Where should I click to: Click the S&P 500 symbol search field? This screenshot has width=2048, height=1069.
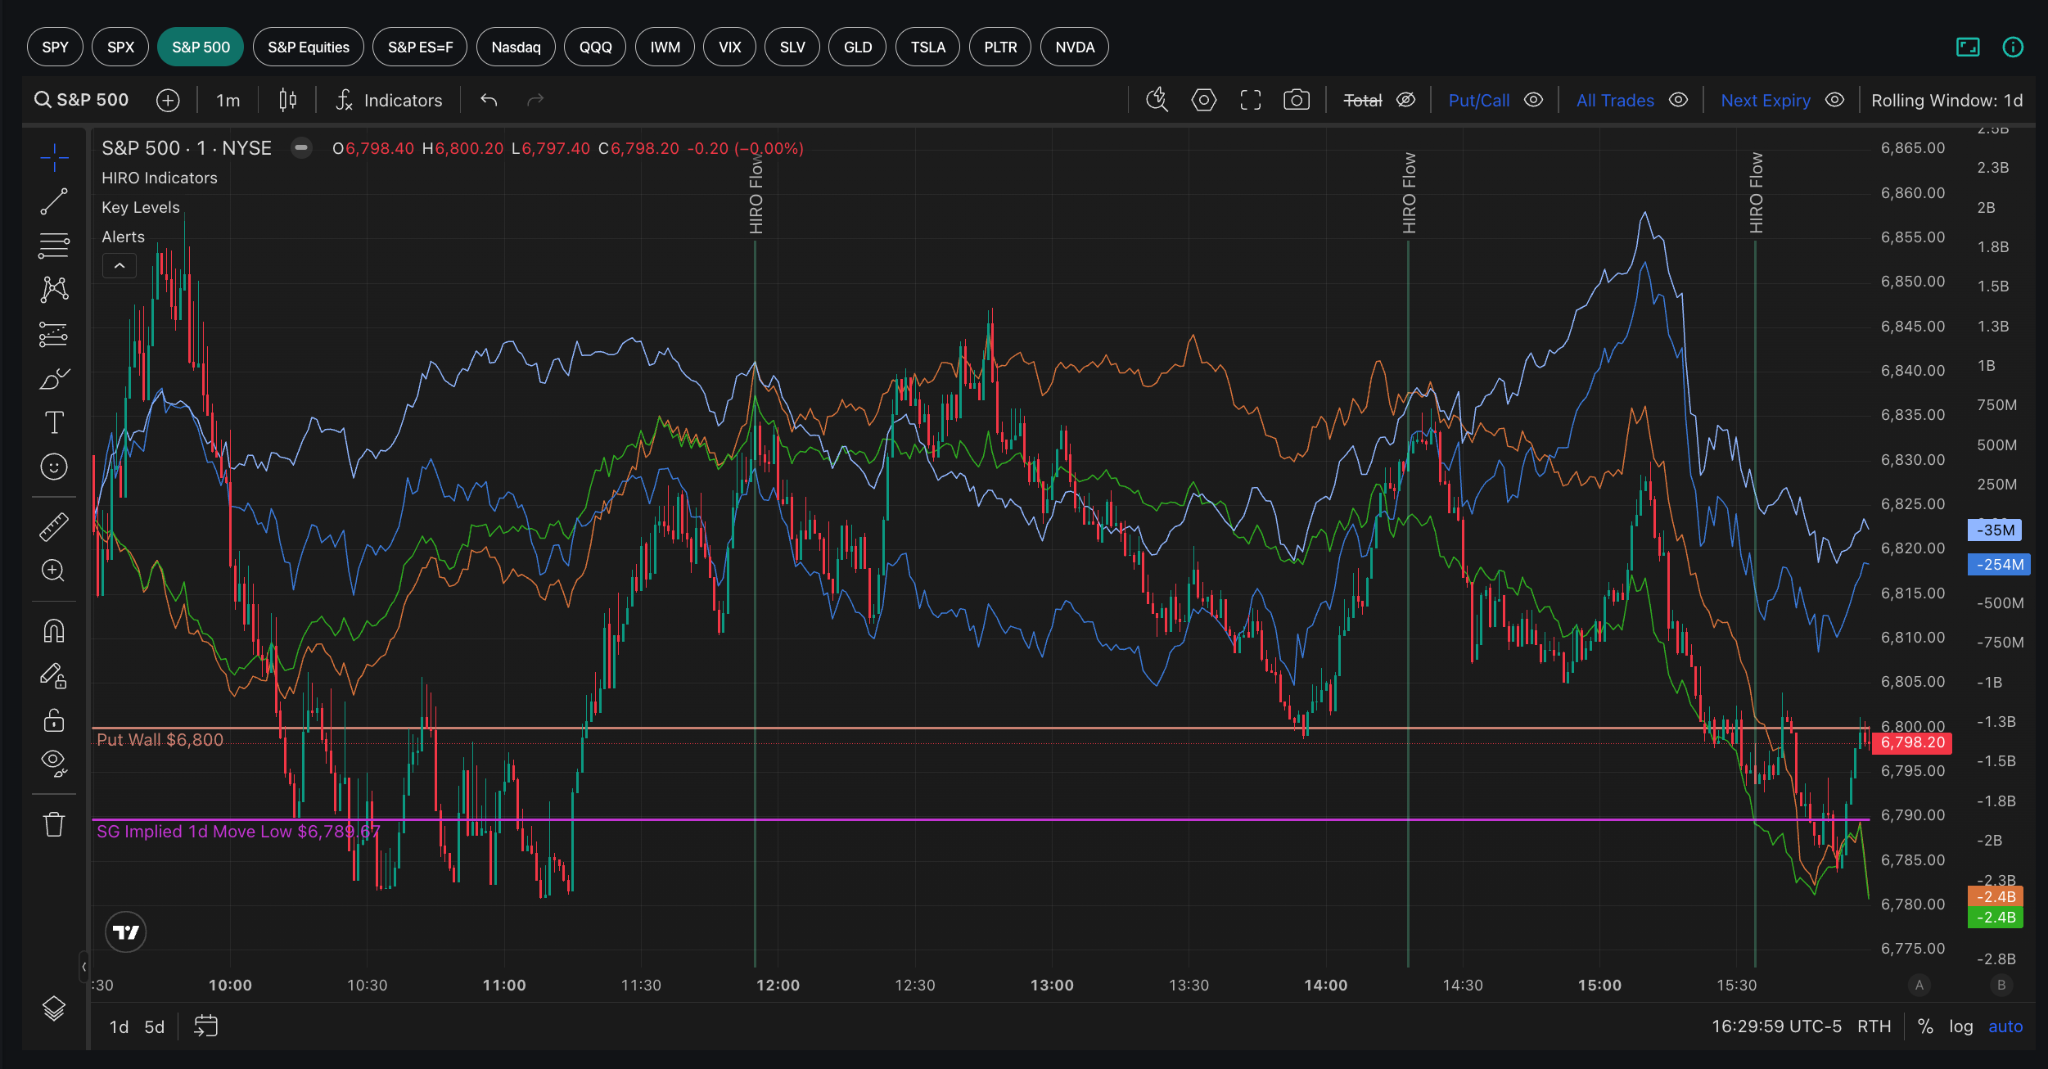[81, 100]
